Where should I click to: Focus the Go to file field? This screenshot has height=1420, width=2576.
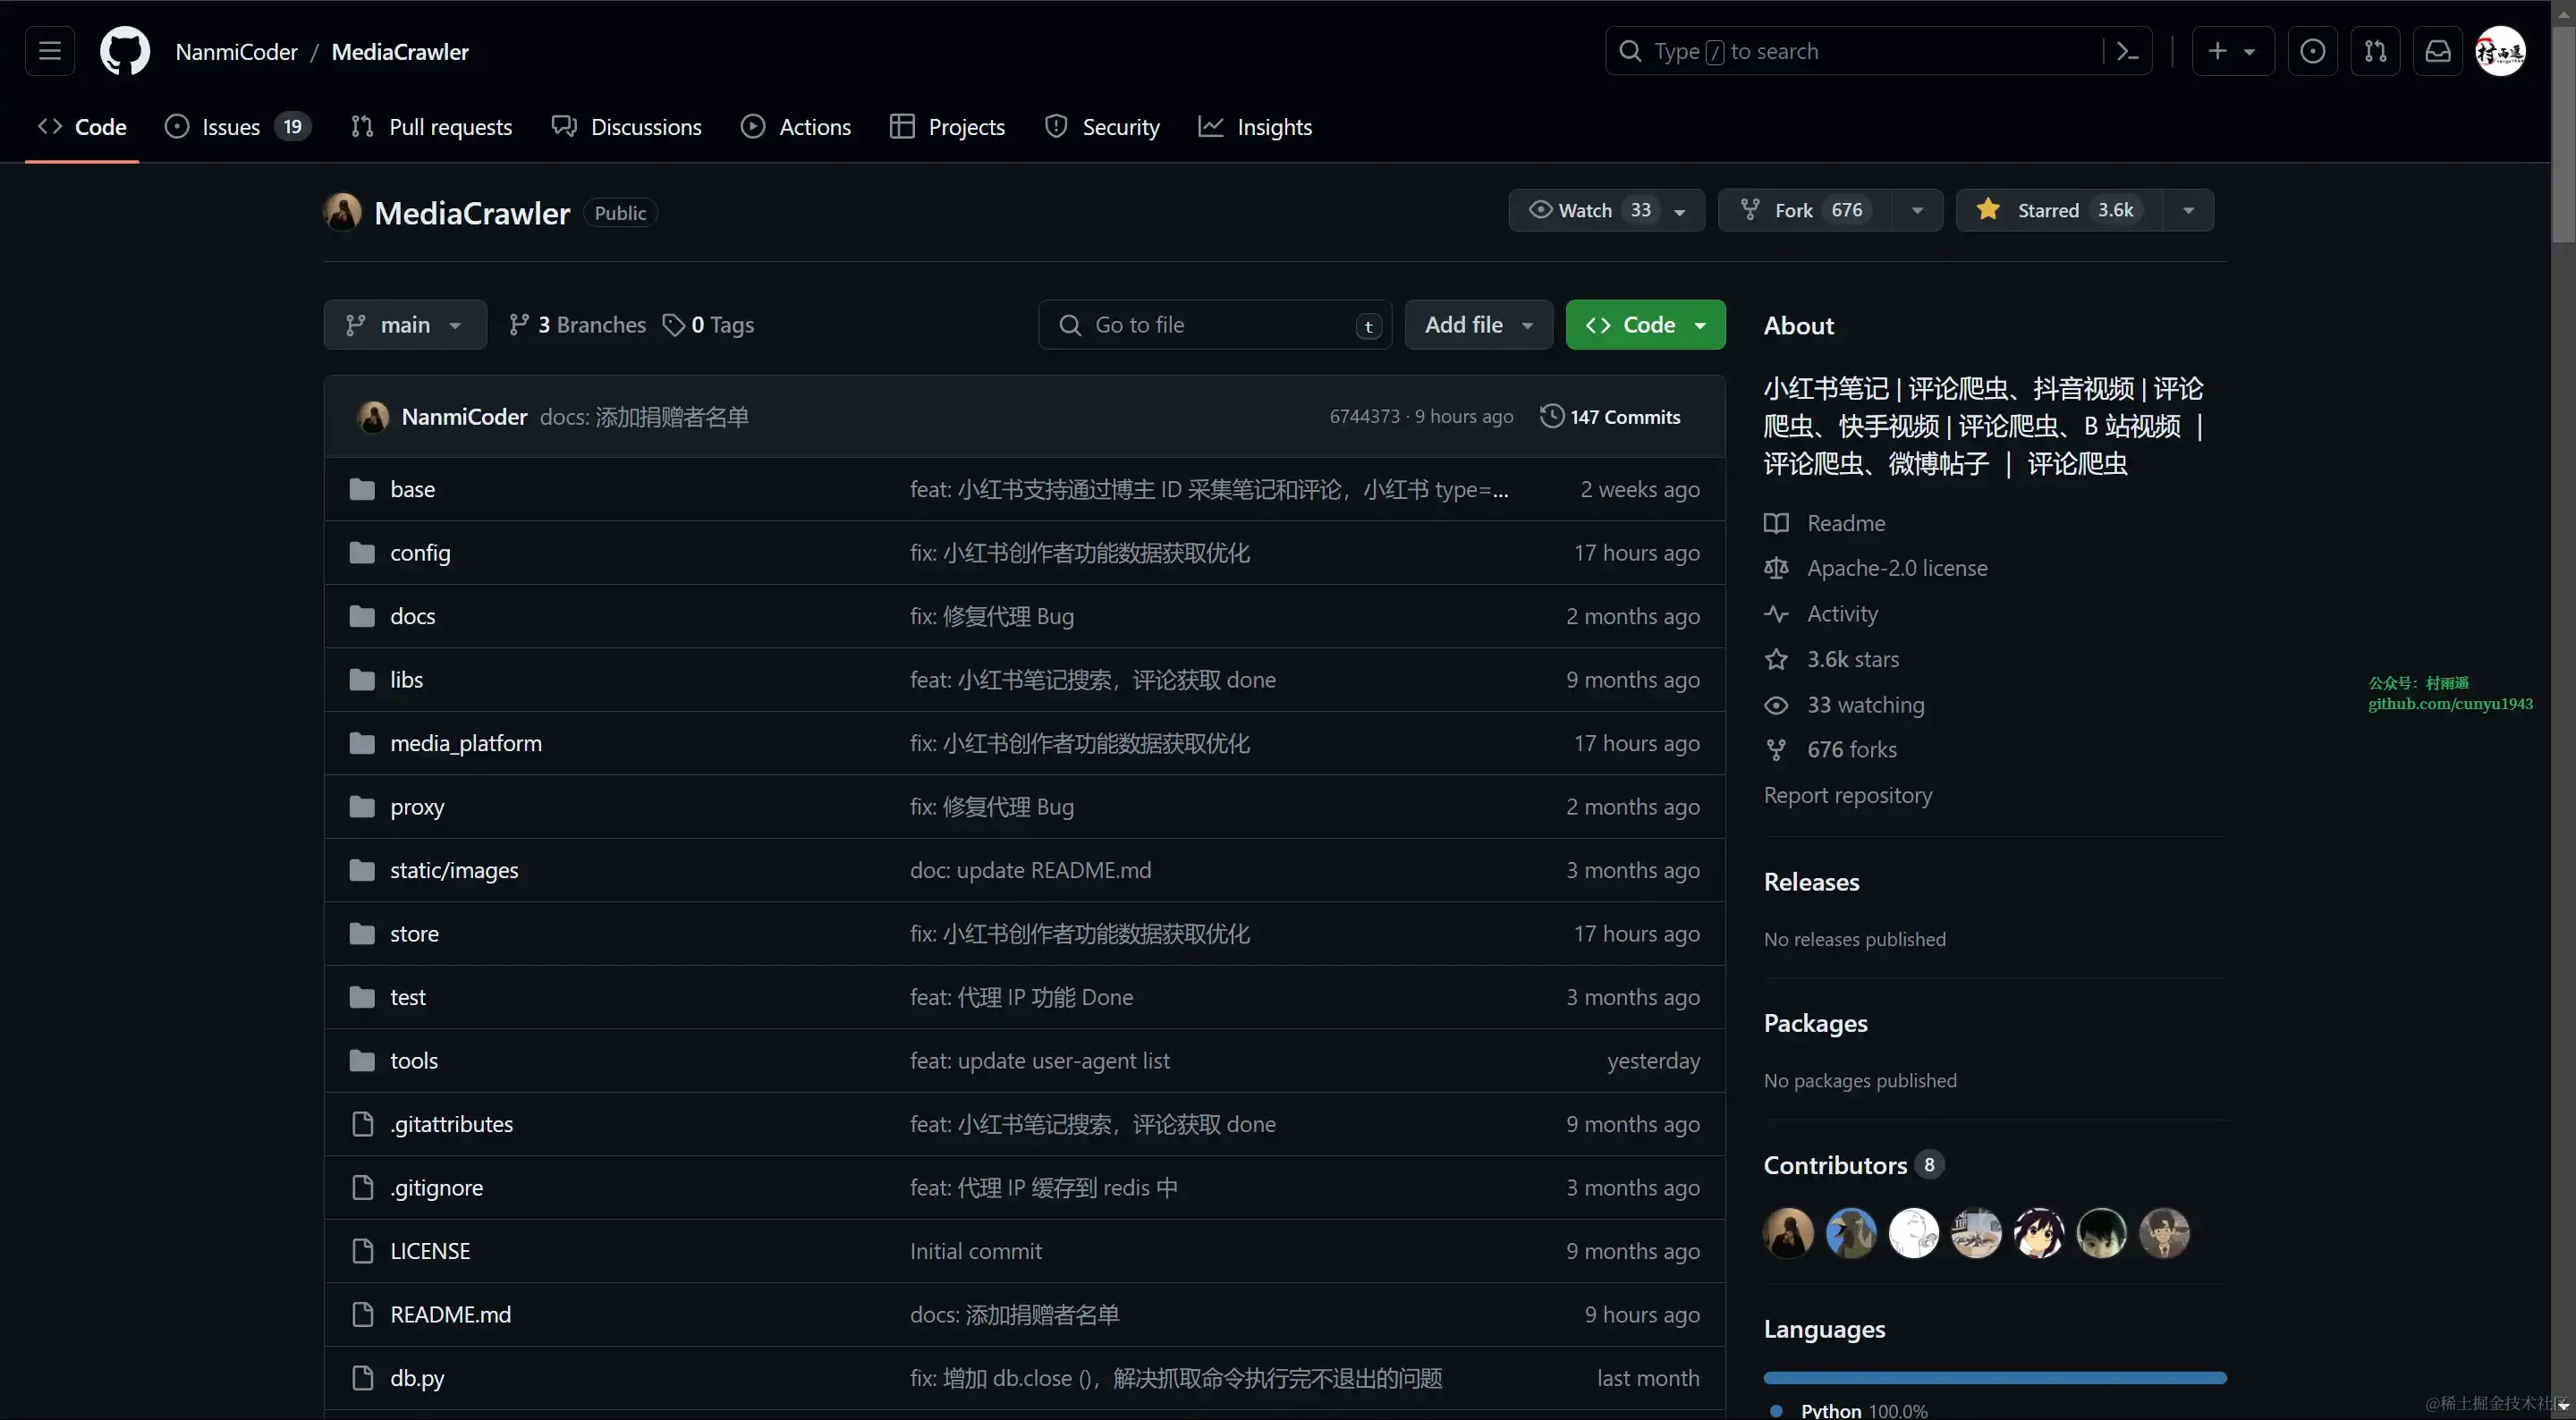click(x=1214, y=325)
